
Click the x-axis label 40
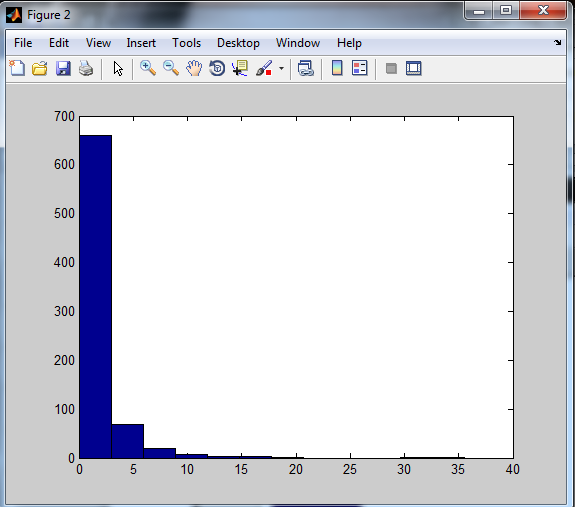click(x=512, y=469)
